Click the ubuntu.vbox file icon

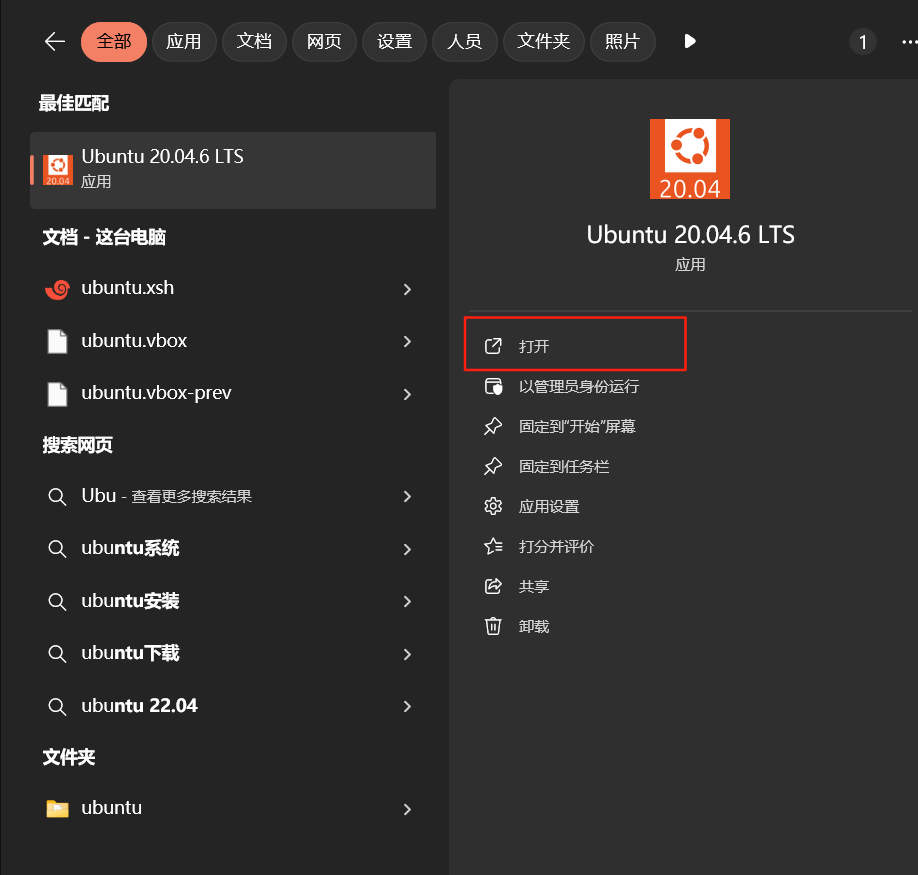click(57, 341)
